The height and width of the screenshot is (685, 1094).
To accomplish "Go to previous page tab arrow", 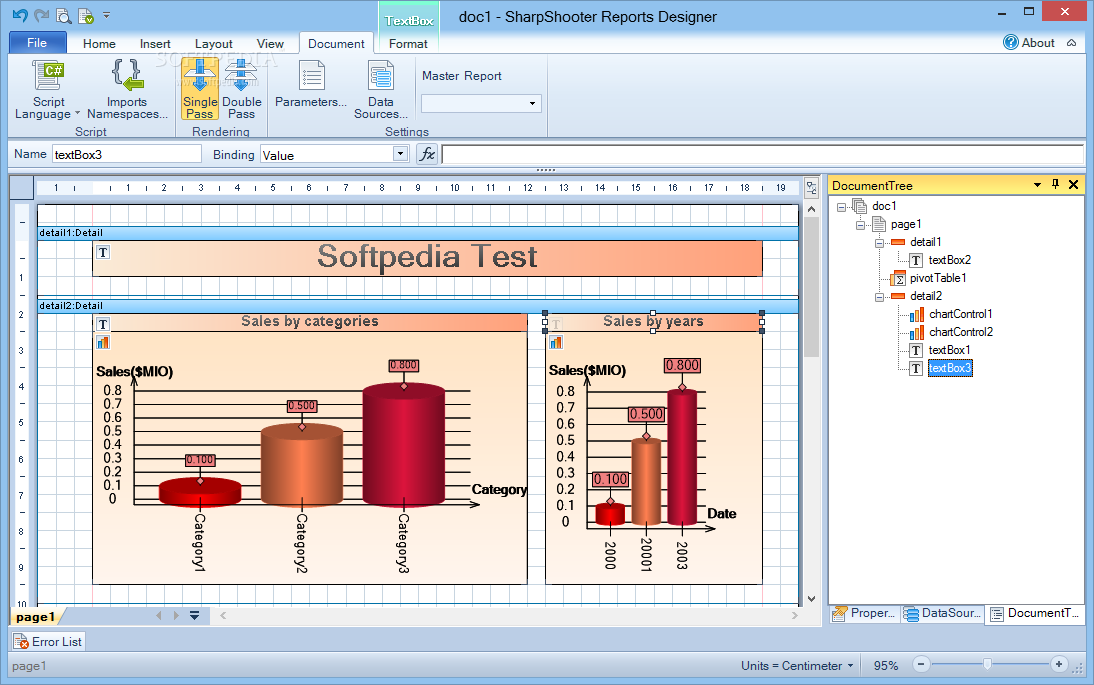I will click(x=158, y=615).
